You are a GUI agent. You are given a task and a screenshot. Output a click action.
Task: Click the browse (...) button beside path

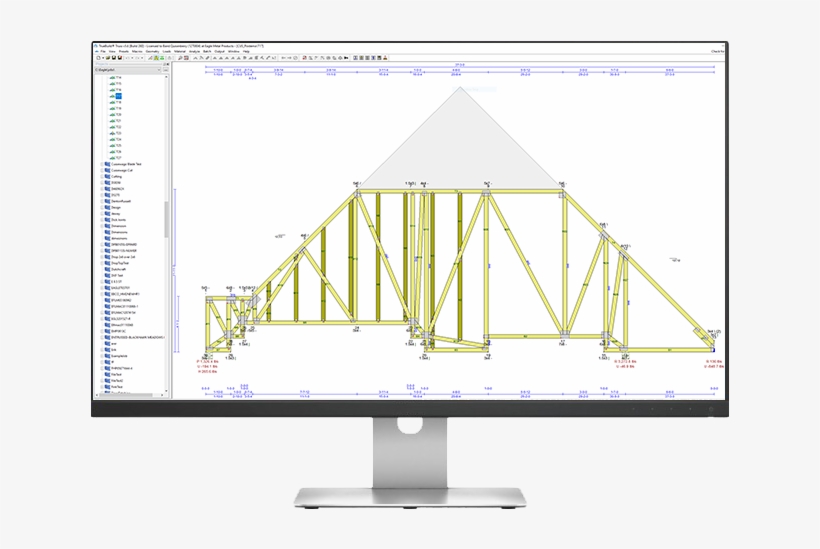[166, 70]
